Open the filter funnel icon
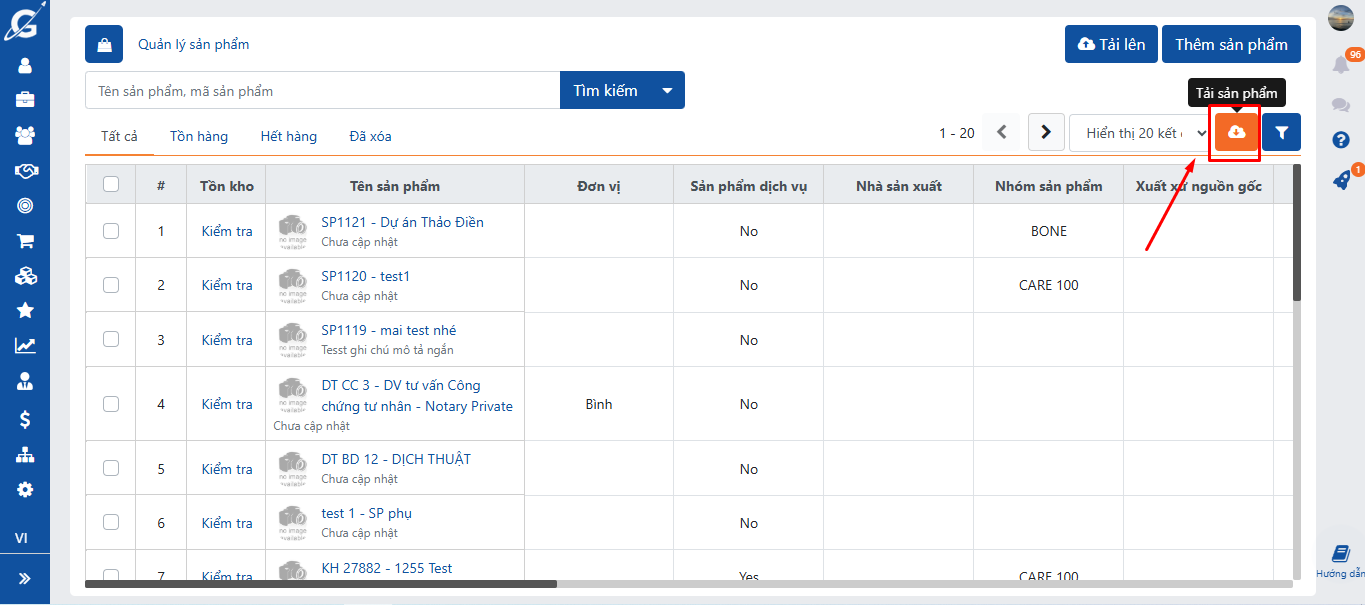 (1281, 132)
